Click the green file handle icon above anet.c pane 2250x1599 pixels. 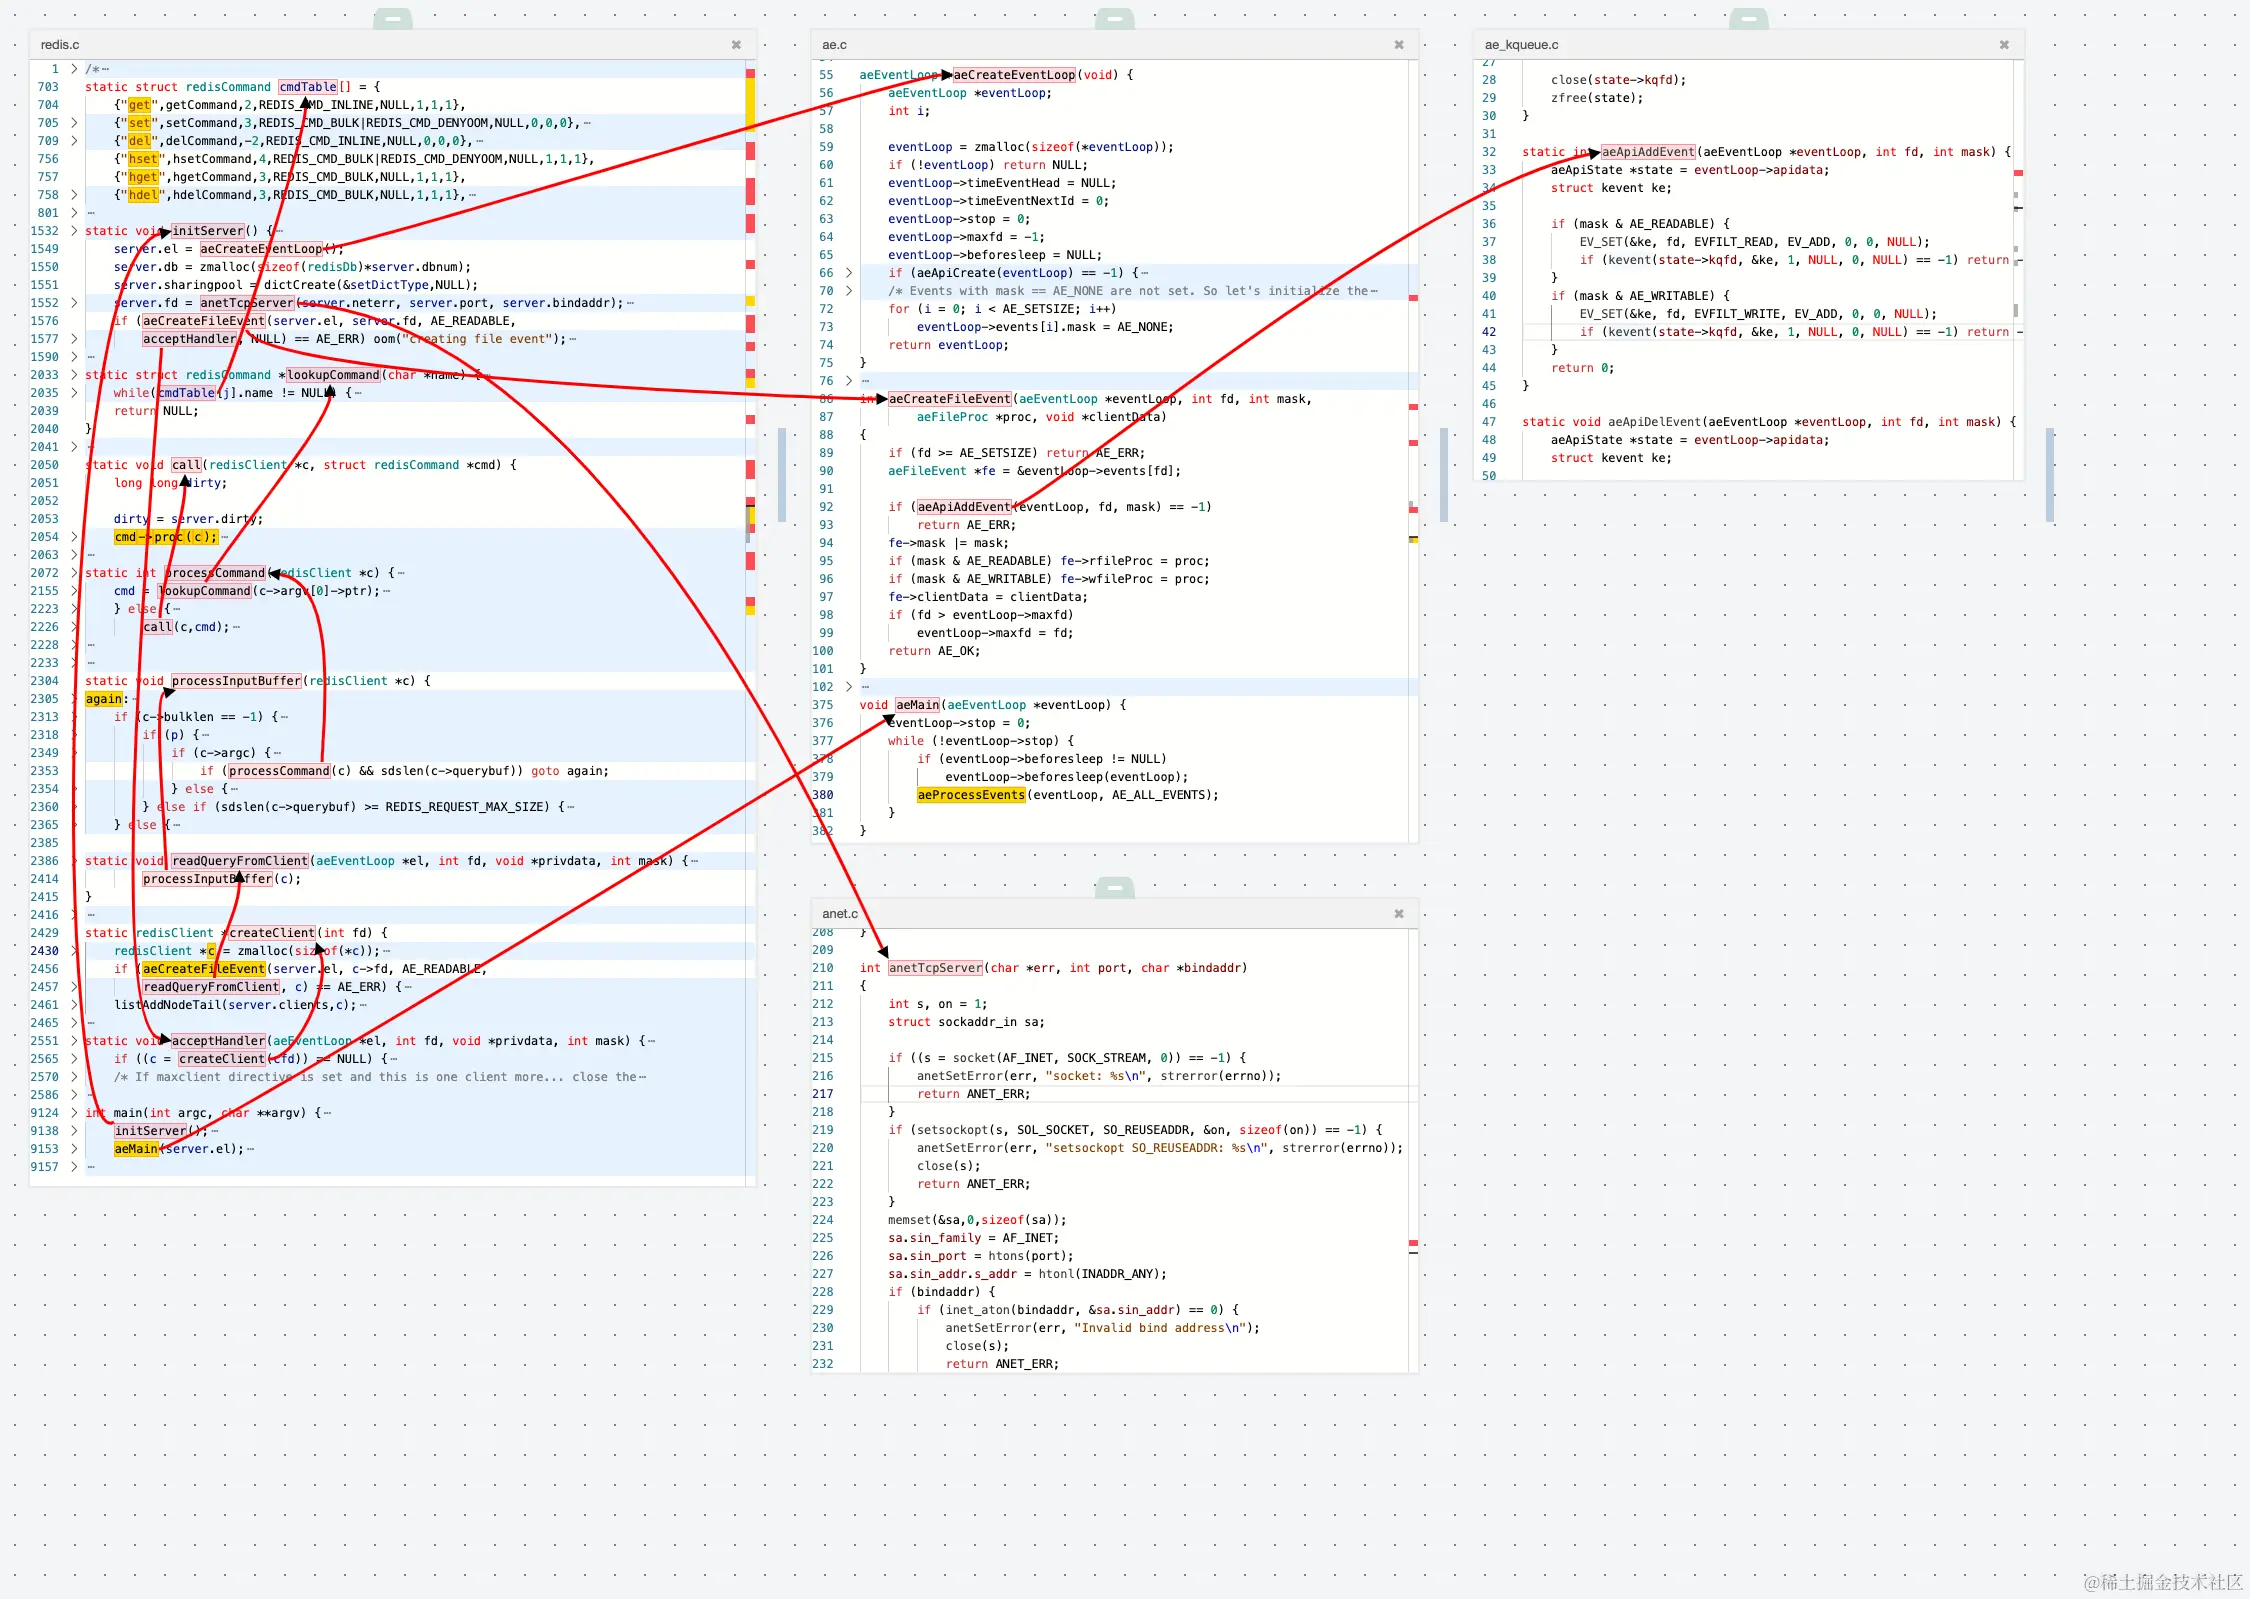click(x=1113, y=886)
